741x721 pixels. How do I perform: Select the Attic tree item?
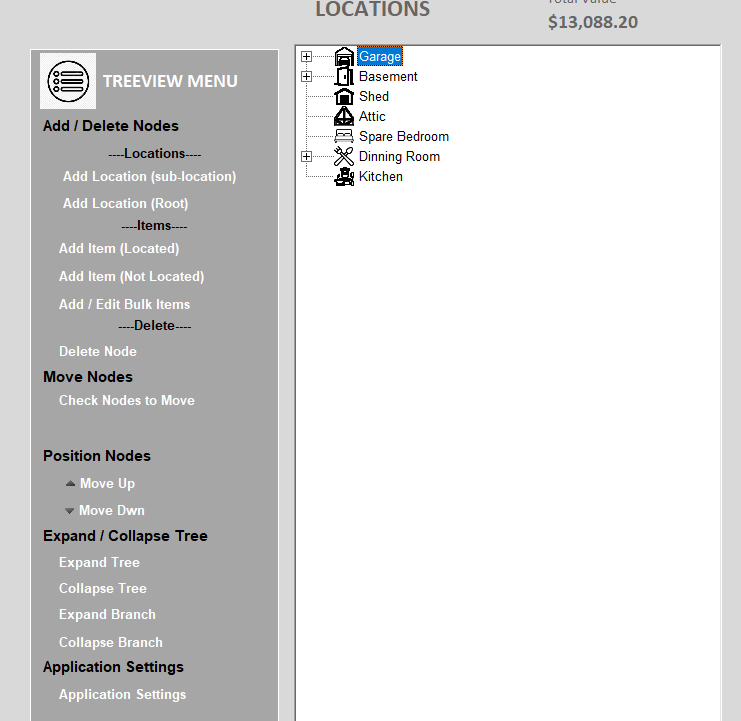372,116
